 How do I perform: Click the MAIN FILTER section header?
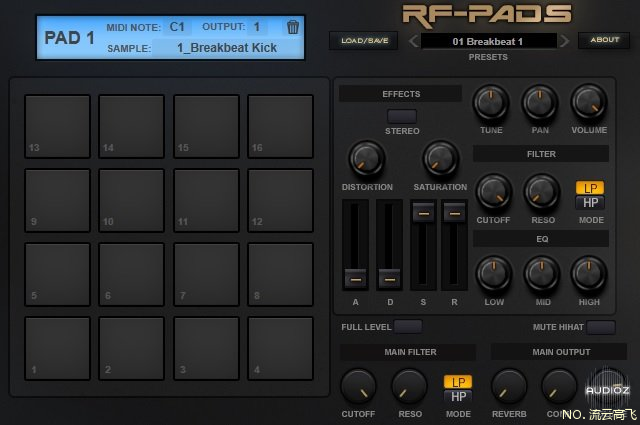pyautogui.click(x=408, y=352)
